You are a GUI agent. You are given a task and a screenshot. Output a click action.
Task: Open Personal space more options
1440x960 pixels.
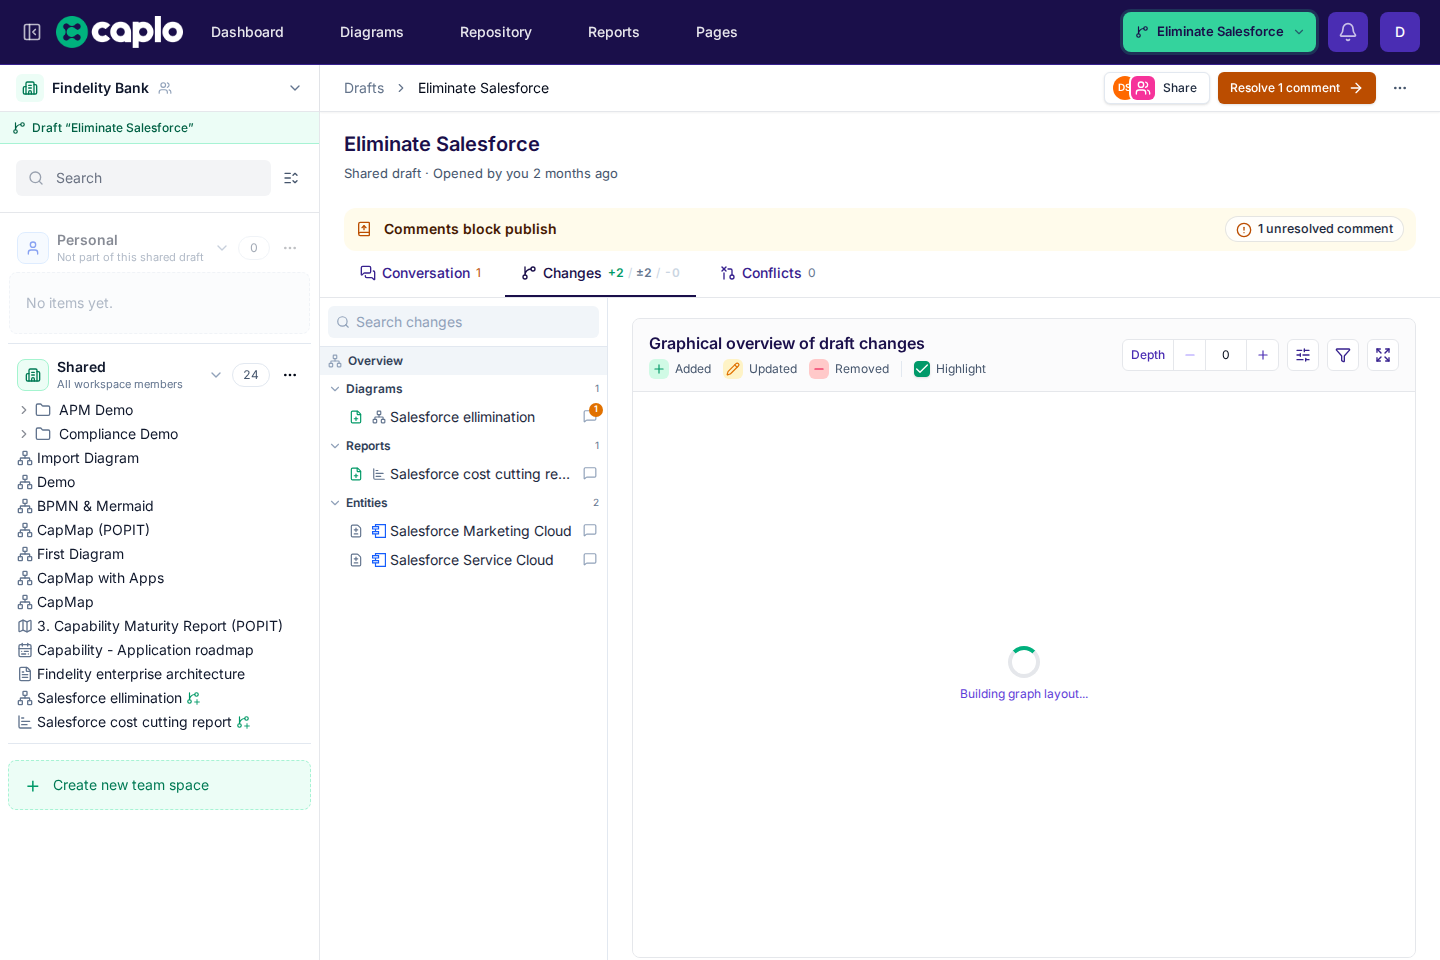(290, 248)
